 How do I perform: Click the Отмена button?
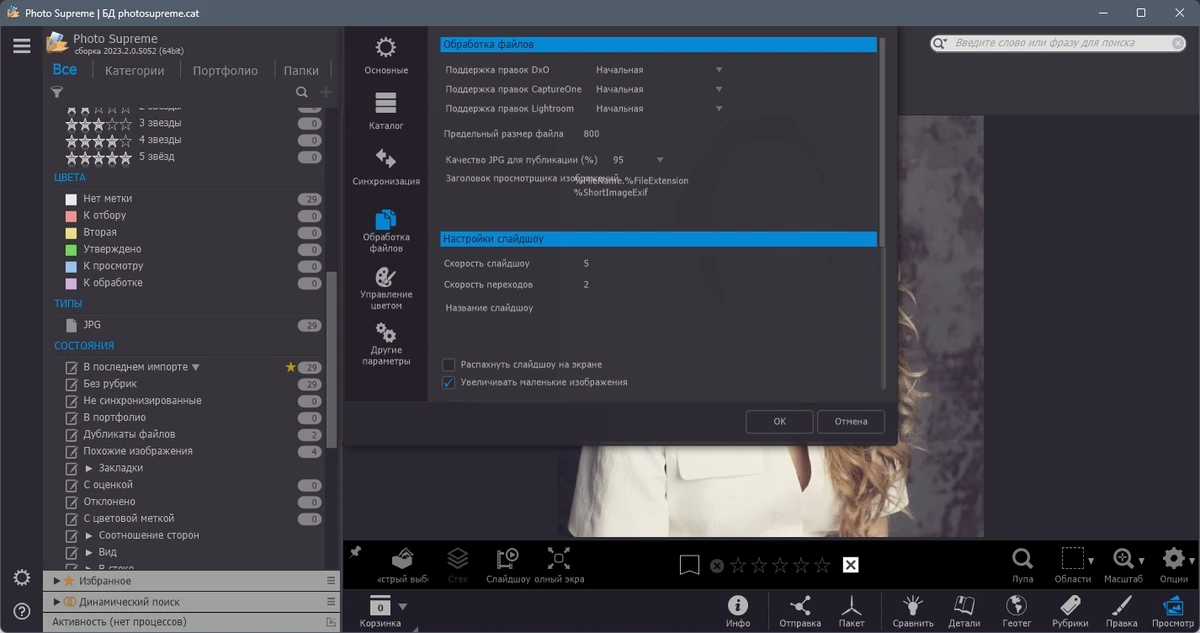point(851,422)
